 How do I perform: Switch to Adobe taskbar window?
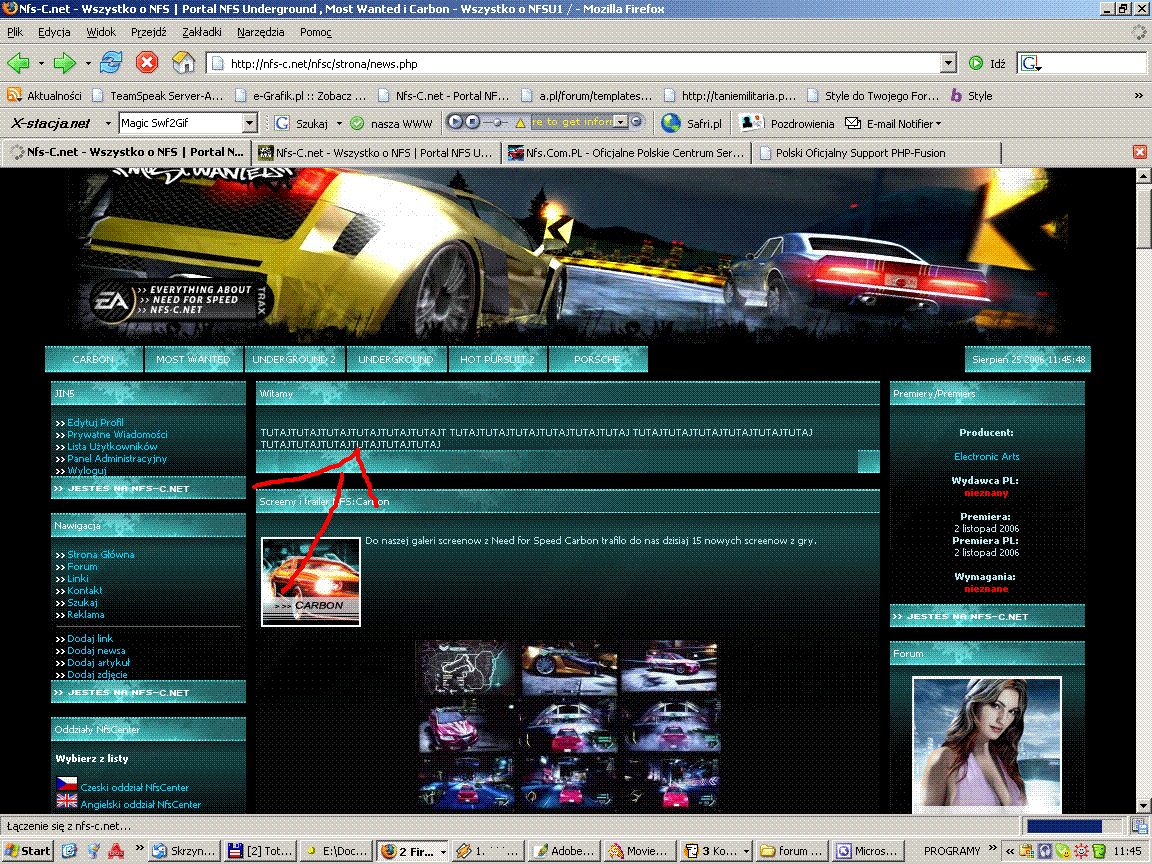click(x=564, y=851)
